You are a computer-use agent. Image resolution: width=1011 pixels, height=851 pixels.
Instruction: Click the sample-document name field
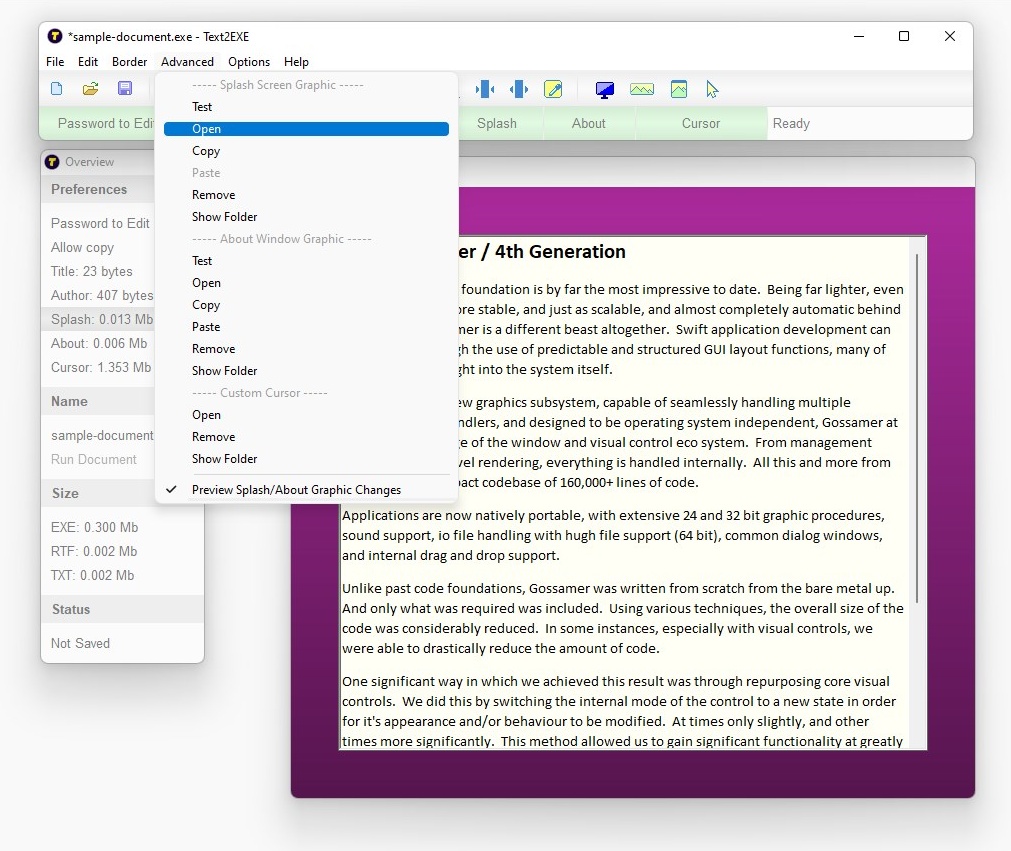[101, 435]
